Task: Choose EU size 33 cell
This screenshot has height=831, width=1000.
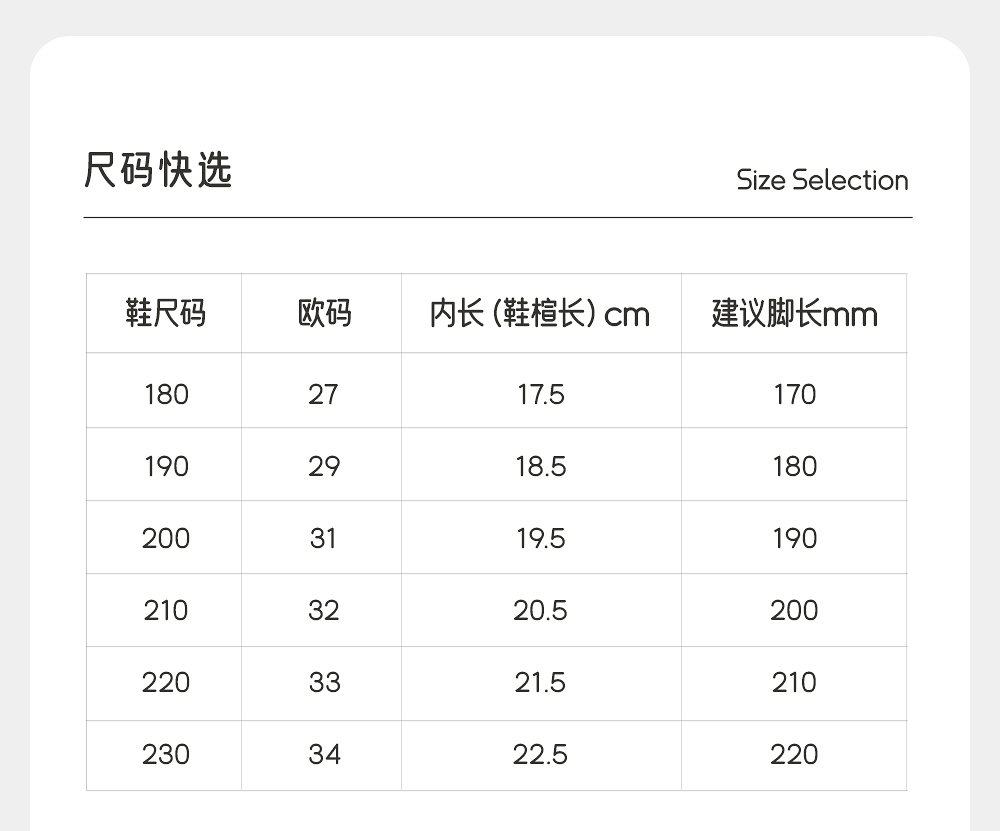Action: click(323, 682)
